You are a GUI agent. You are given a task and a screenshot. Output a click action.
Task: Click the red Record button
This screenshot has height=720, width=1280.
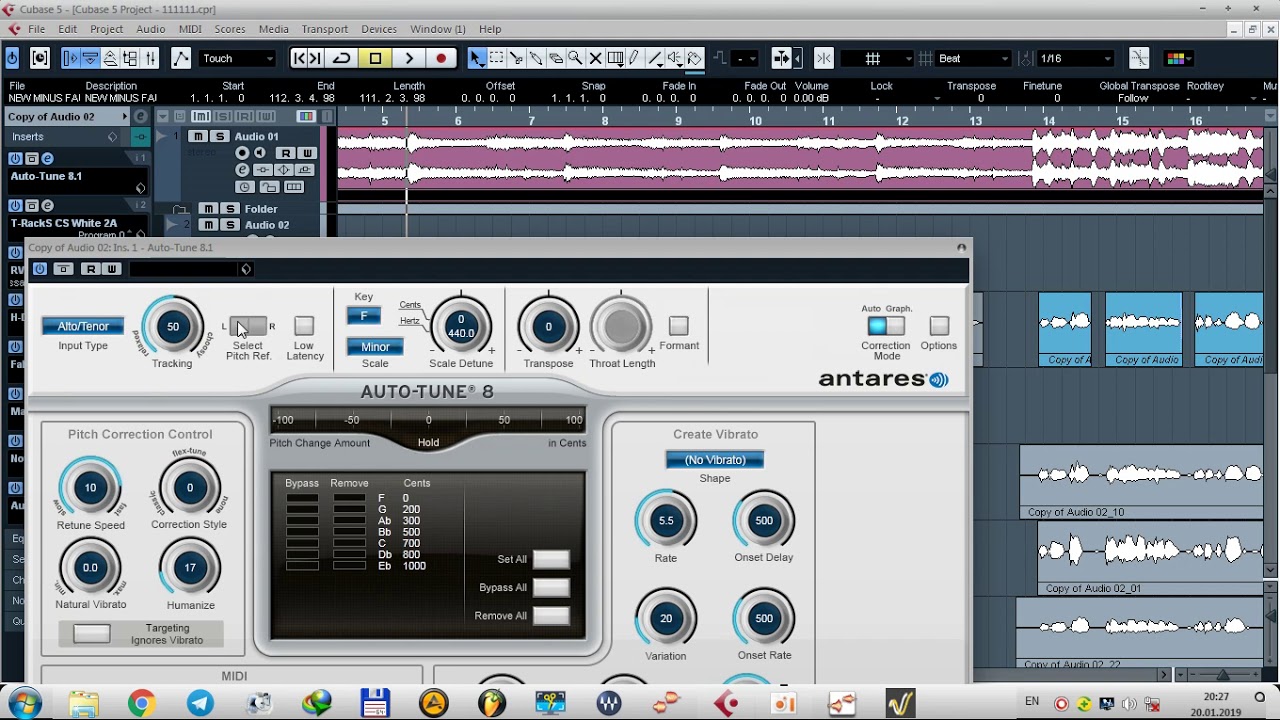[x=441, y=58]
